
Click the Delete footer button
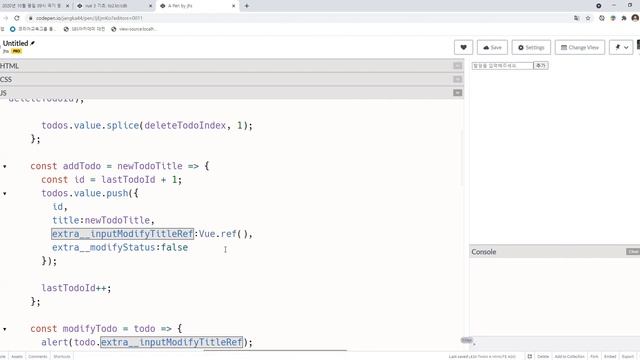click(543, 356)
